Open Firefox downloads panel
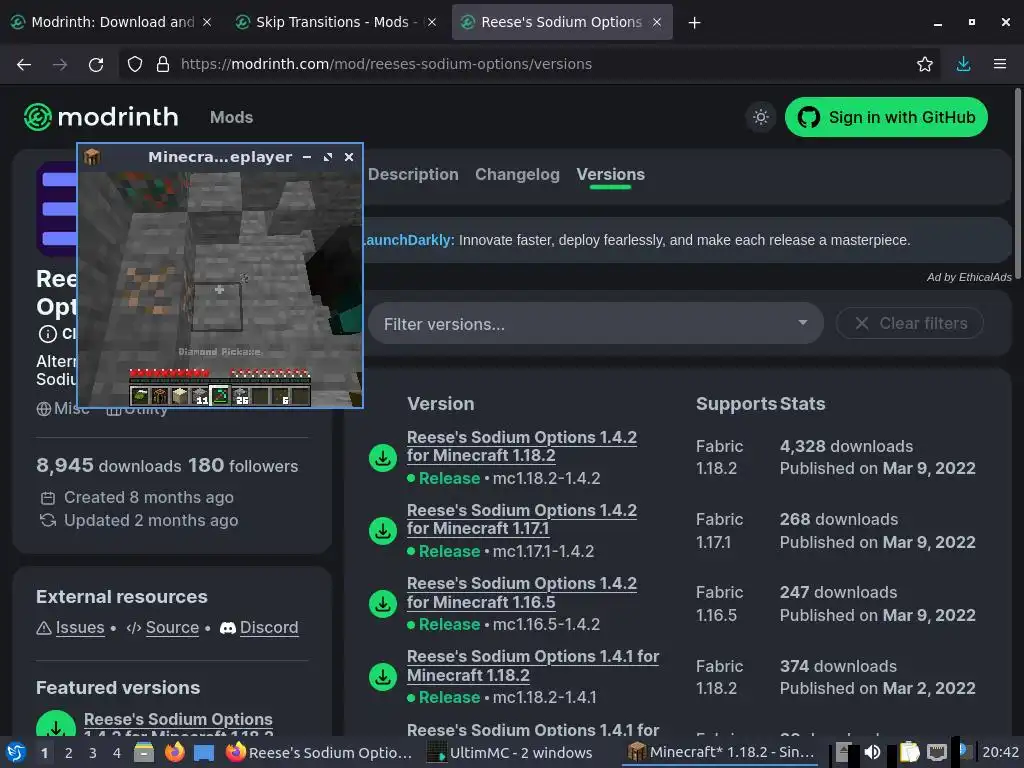1024x768 pixels. pyautogui.click(x=963, y=64)
